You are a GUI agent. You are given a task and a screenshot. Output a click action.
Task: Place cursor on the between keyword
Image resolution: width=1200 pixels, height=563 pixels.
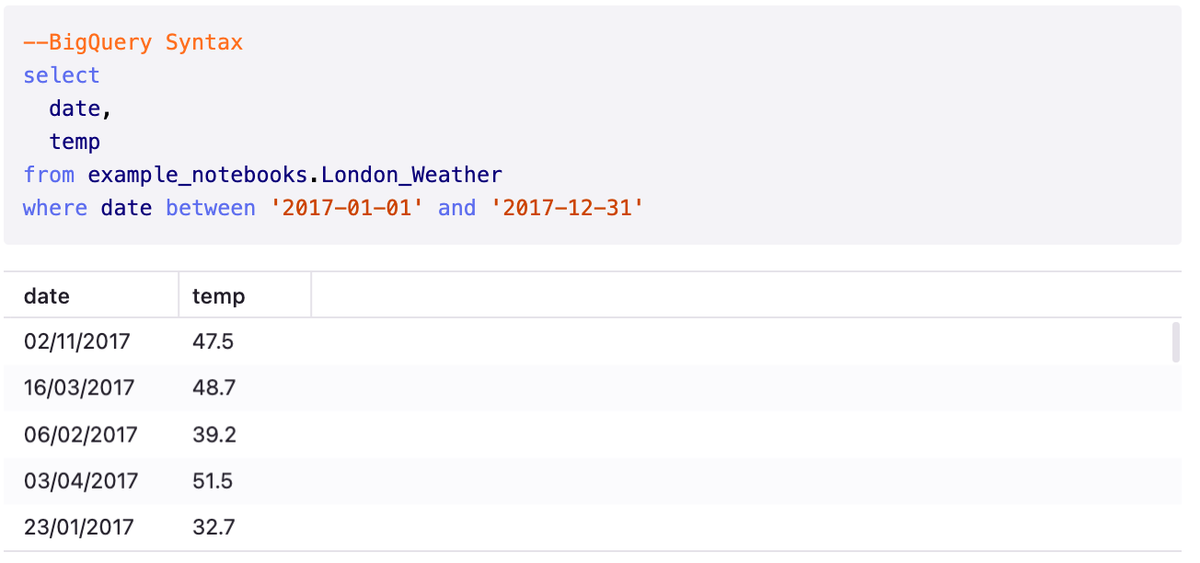(211, 208)
